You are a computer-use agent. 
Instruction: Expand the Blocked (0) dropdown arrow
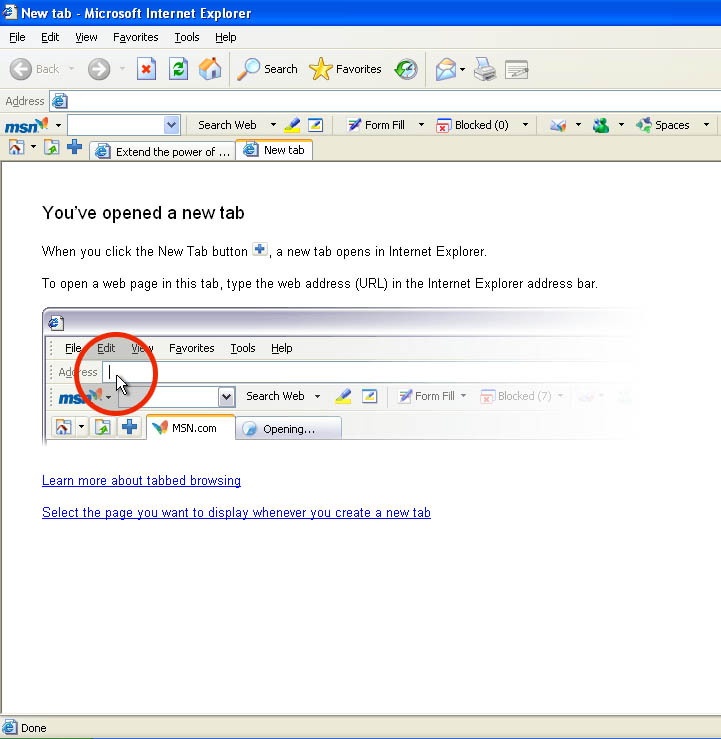[x=525, y=125]
